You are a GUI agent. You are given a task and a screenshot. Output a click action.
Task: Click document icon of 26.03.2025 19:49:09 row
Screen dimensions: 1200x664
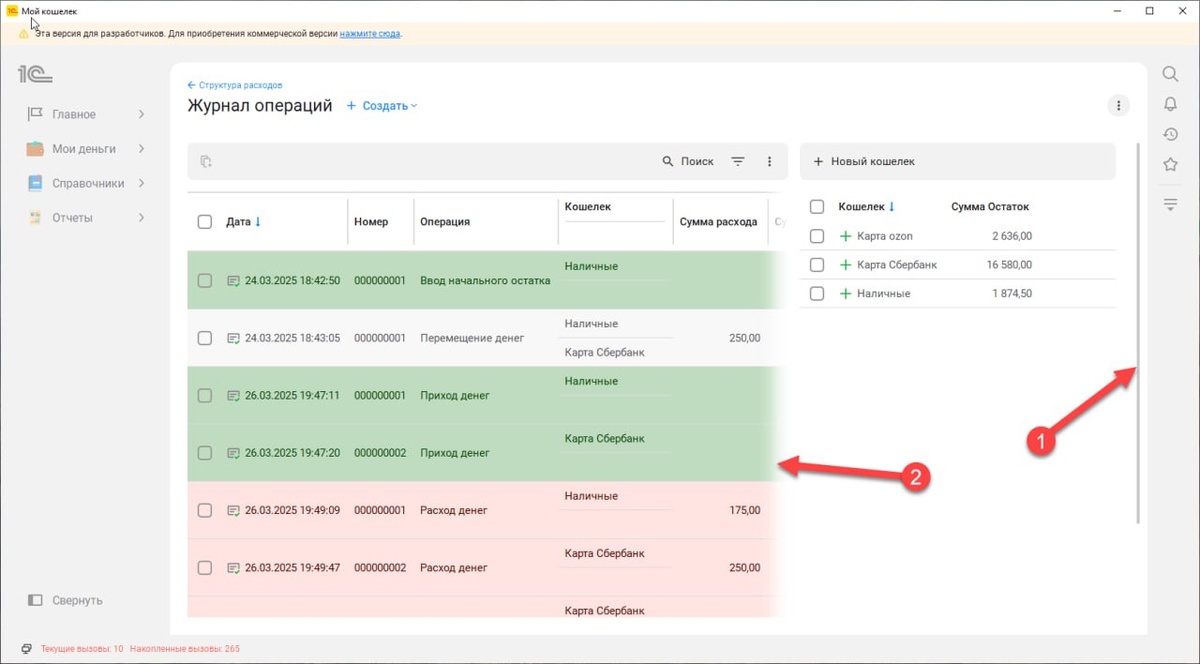click(x=234, y=511)
